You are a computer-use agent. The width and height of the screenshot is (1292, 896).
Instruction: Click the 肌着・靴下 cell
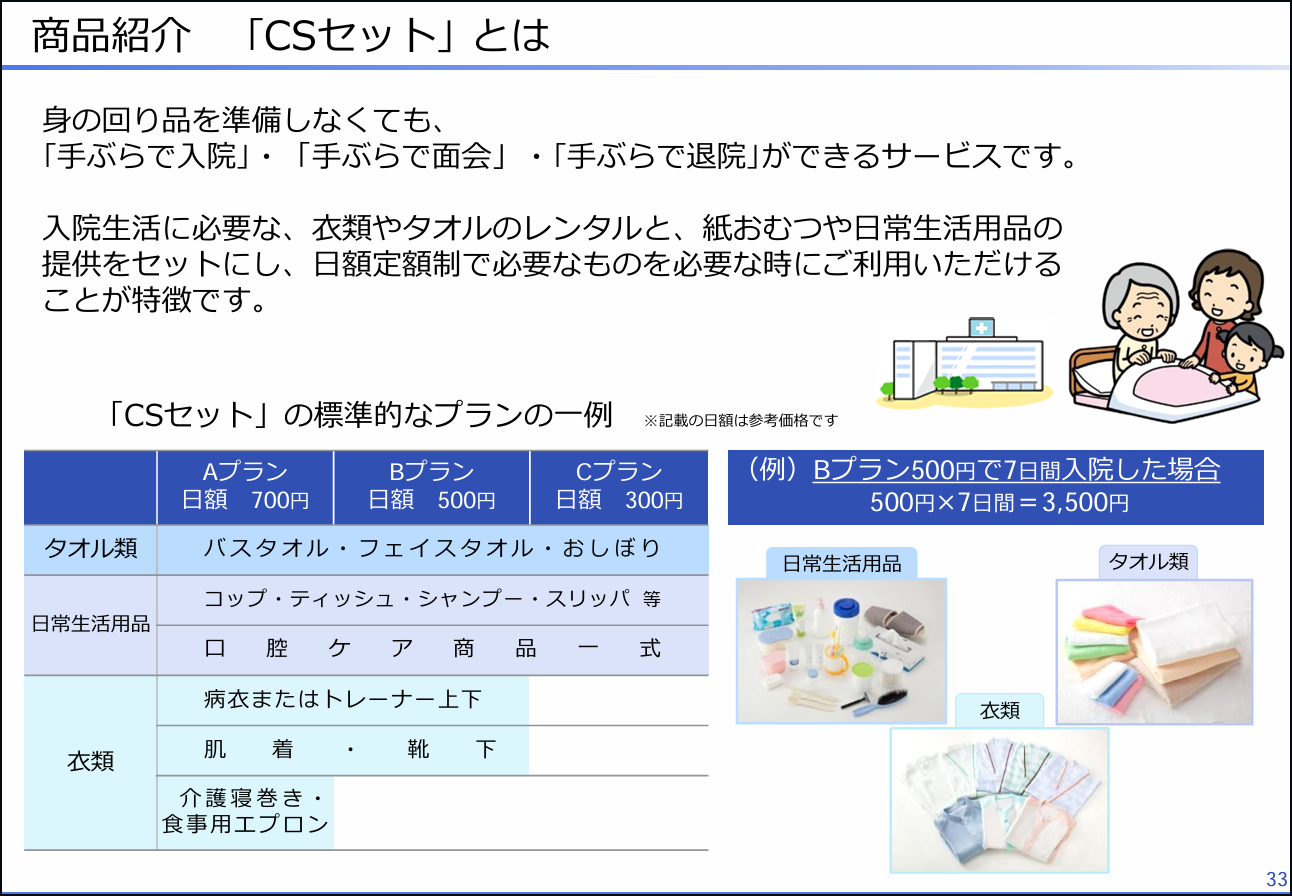pyautogui.click(x=343, y=749)
